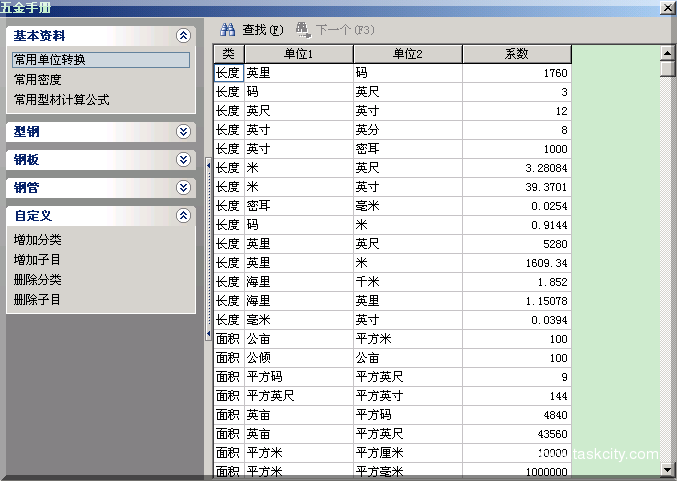Open the 常用密度 sidebar item
The width and height of the screenshot is (677, 481).
(38, 80)
